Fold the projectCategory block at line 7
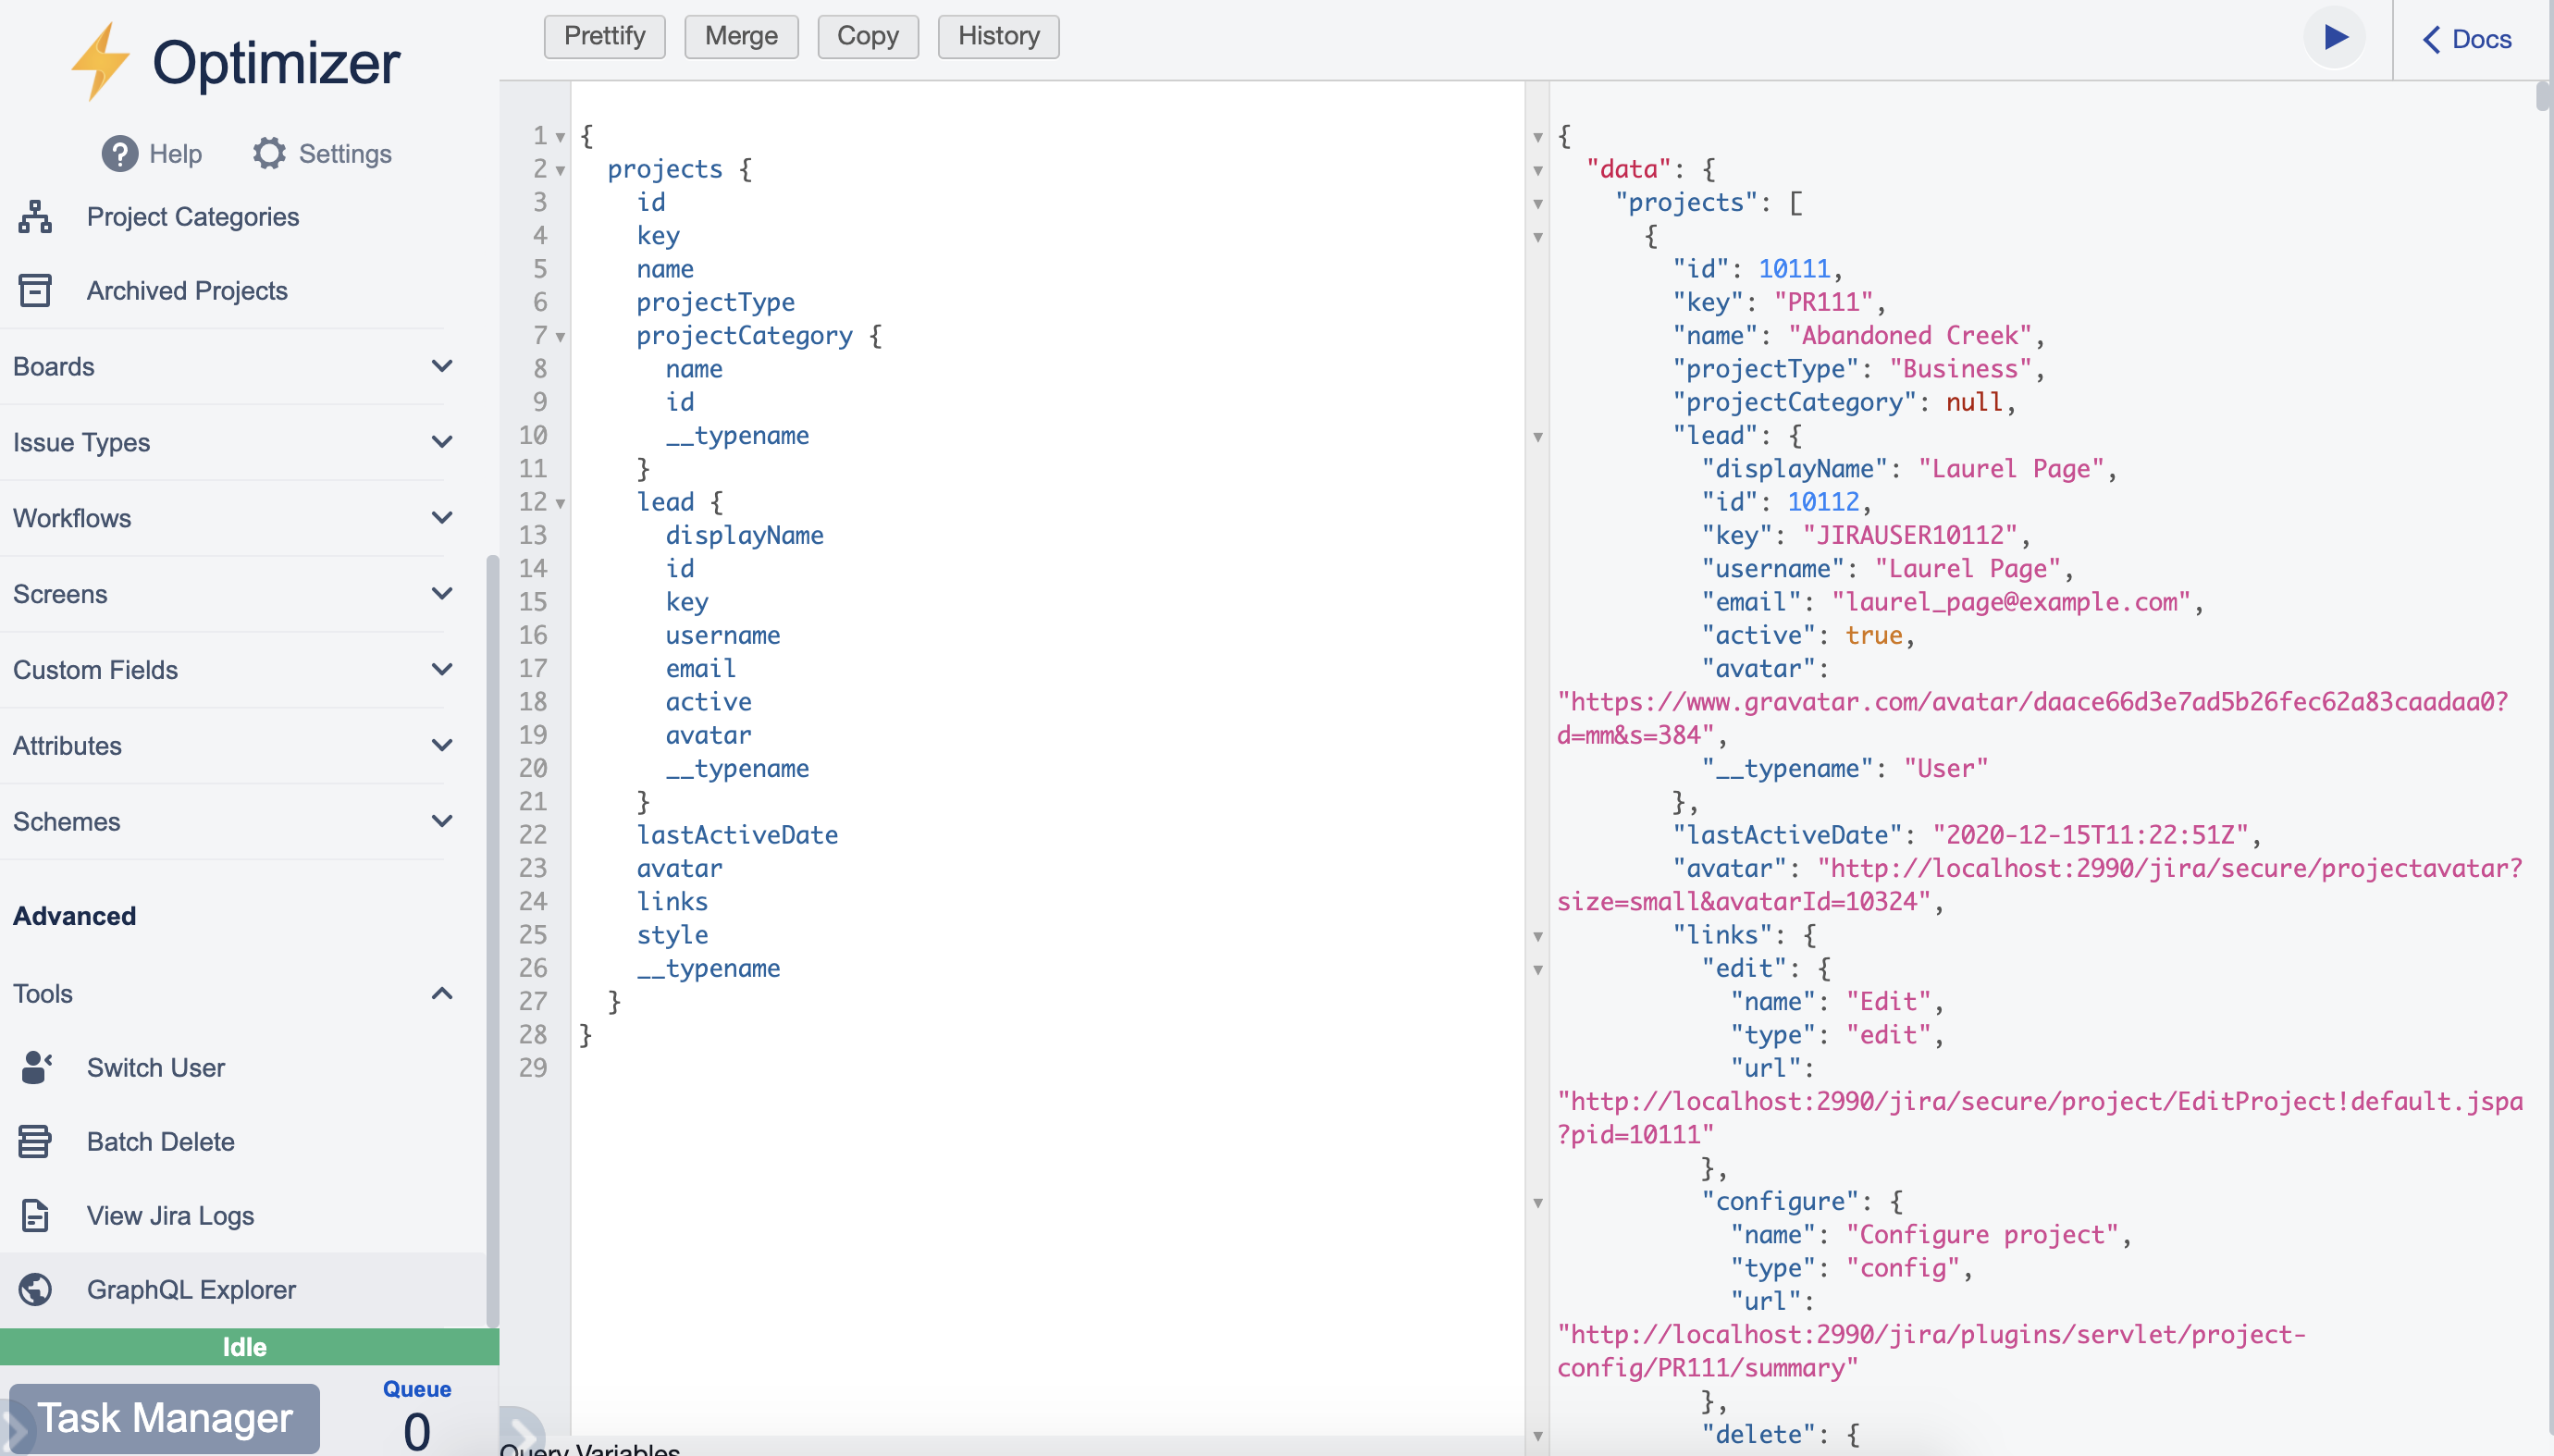Image resolution: width=2554 pixels, height=1456 pixels. click(x=561, y=337)
